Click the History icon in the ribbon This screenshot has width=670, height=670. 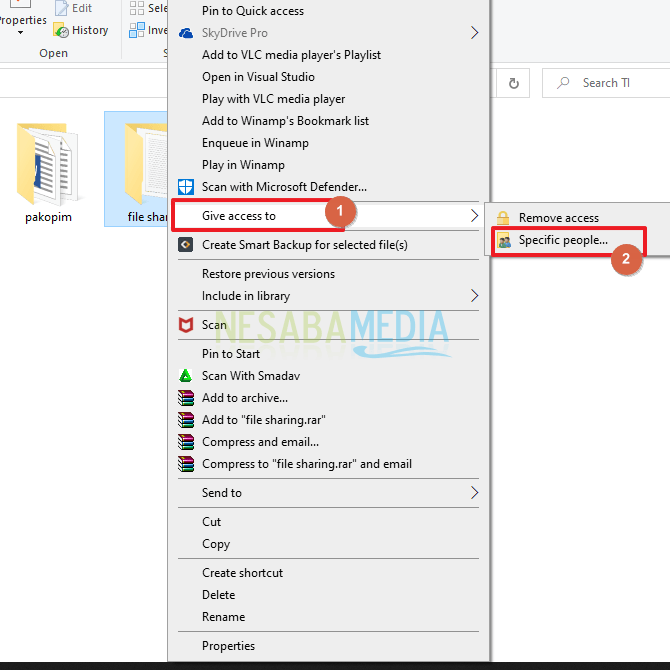(x=61, y=30)
